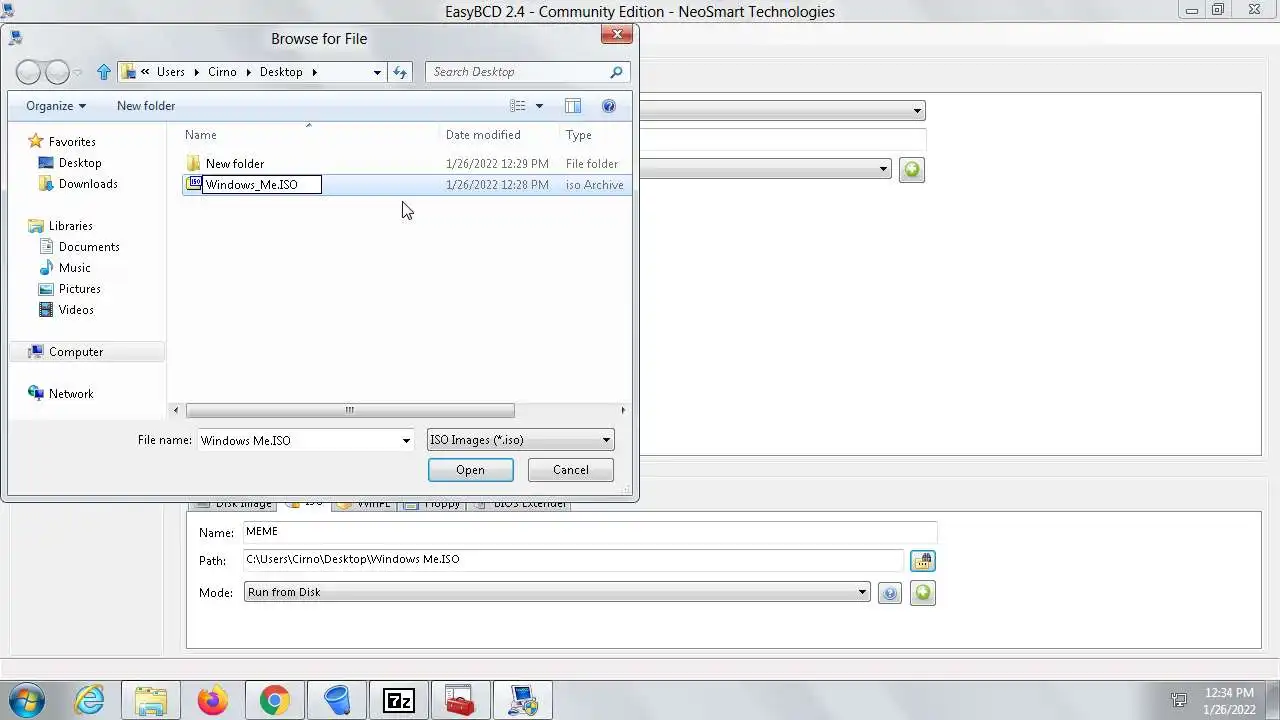Go up one folder level with arrow
Viewport: 1280px width, 720px height.
[x=104, y=72]
